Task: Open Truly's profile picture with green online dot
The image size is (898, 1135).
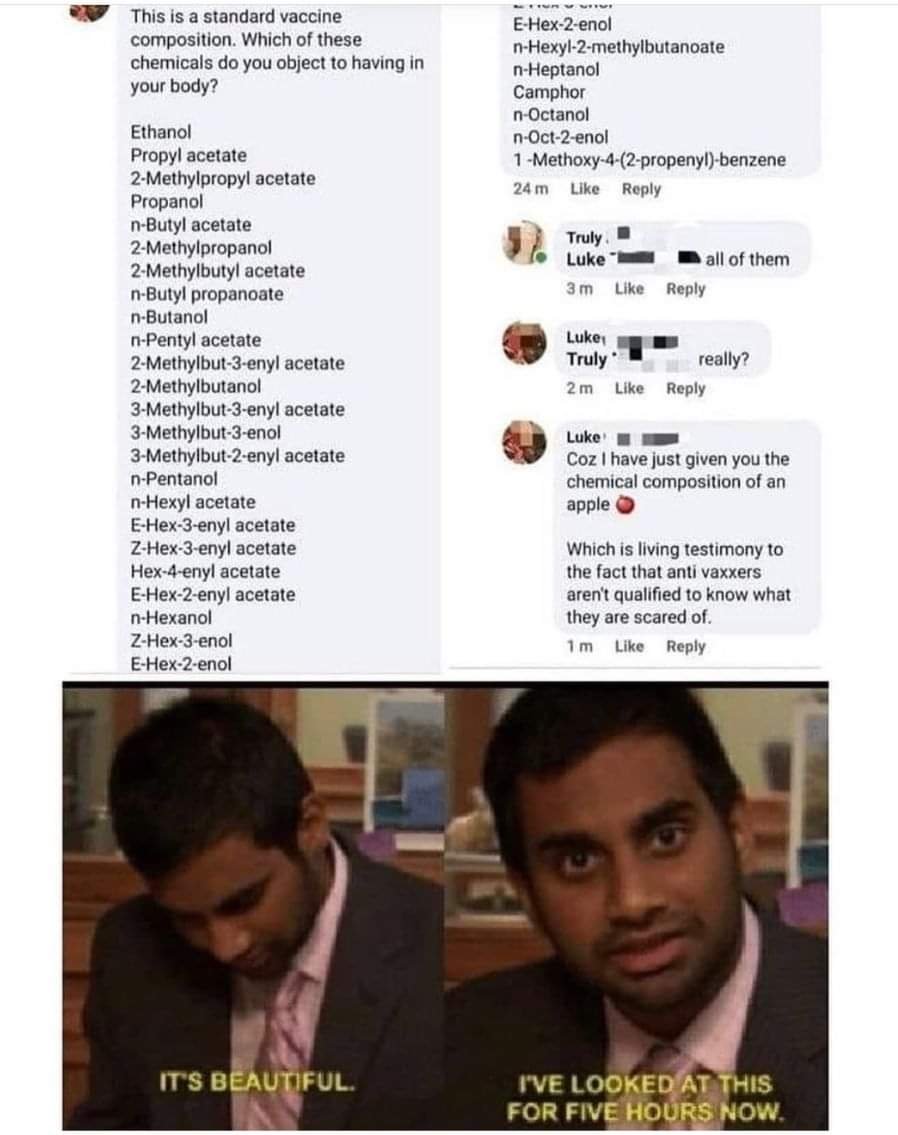Action: point(524,242)
